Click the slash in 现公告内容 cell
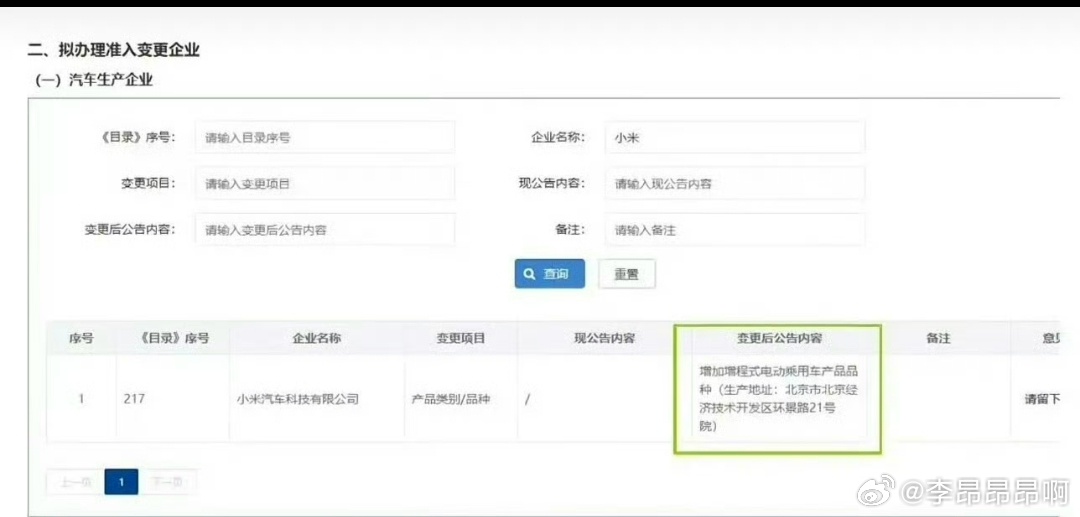1080x517 pixels. pyautogui.click(x=526, y=399)
